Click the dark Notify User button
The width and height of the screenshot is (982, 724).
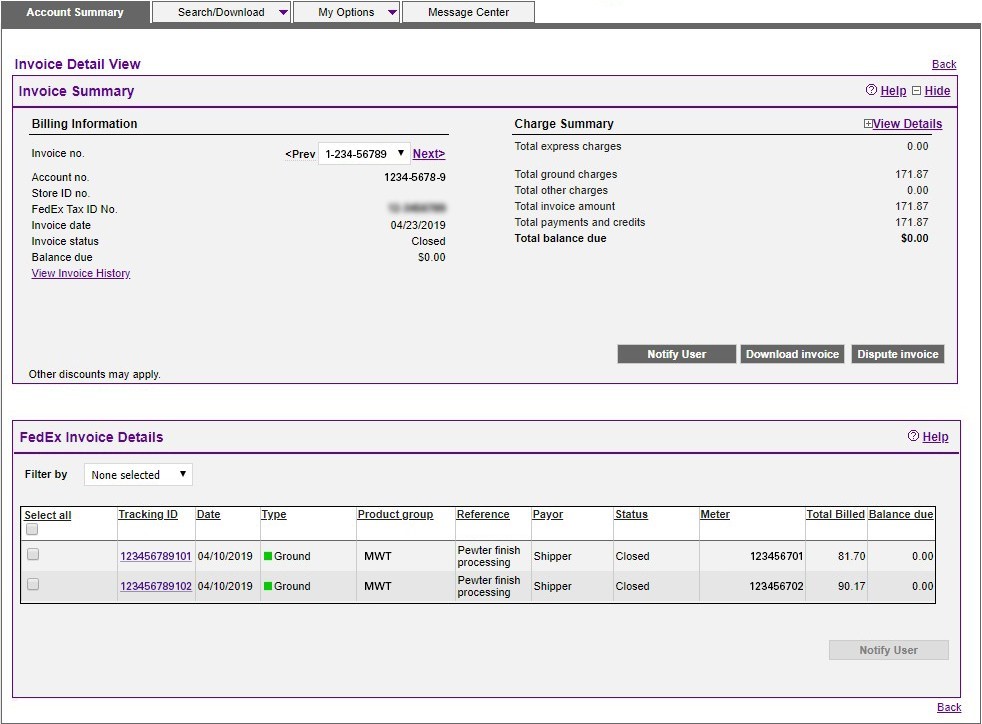pyautogui.click(x=676, y=354)
